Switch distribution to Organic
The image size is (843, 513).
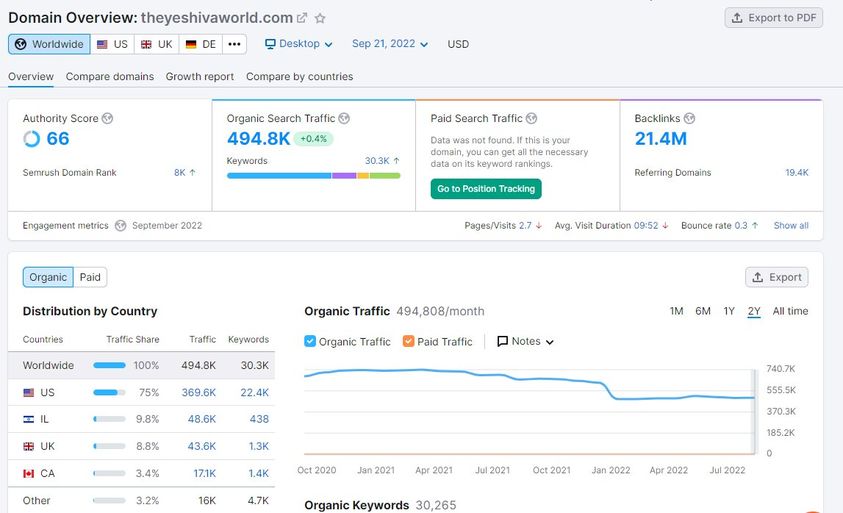tap(48, 277)
